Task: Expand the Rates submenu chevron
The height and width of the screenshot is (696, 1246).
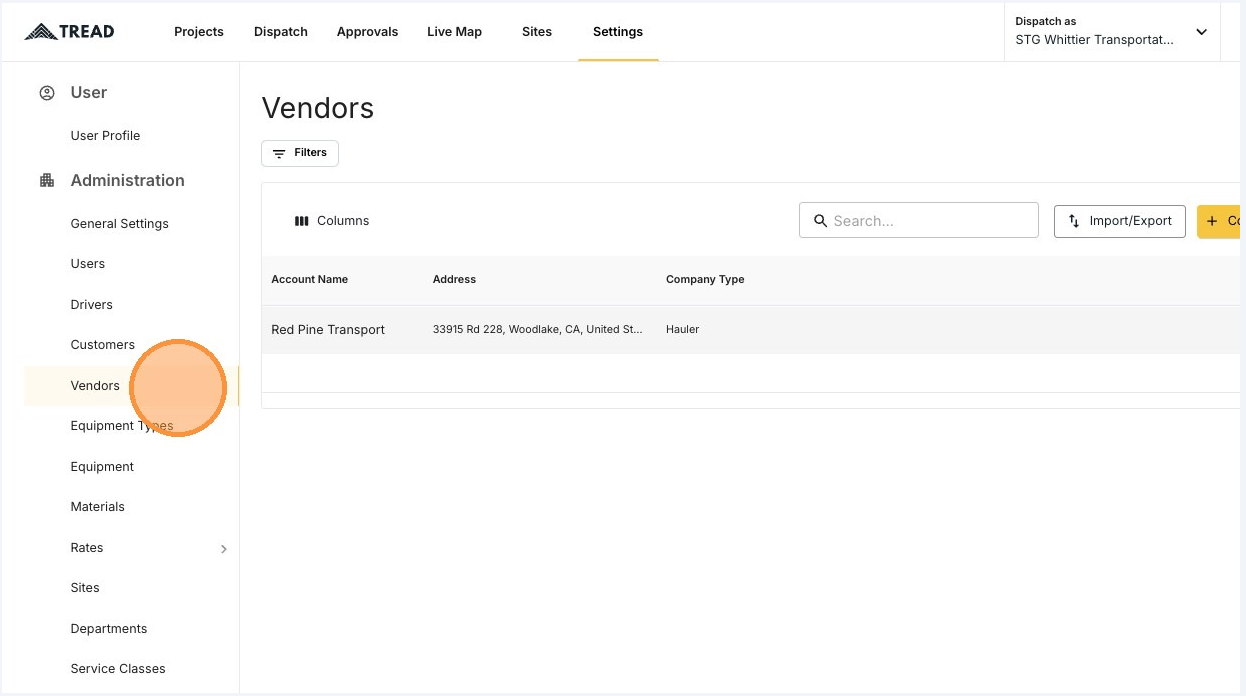Action: coord(224,549)
